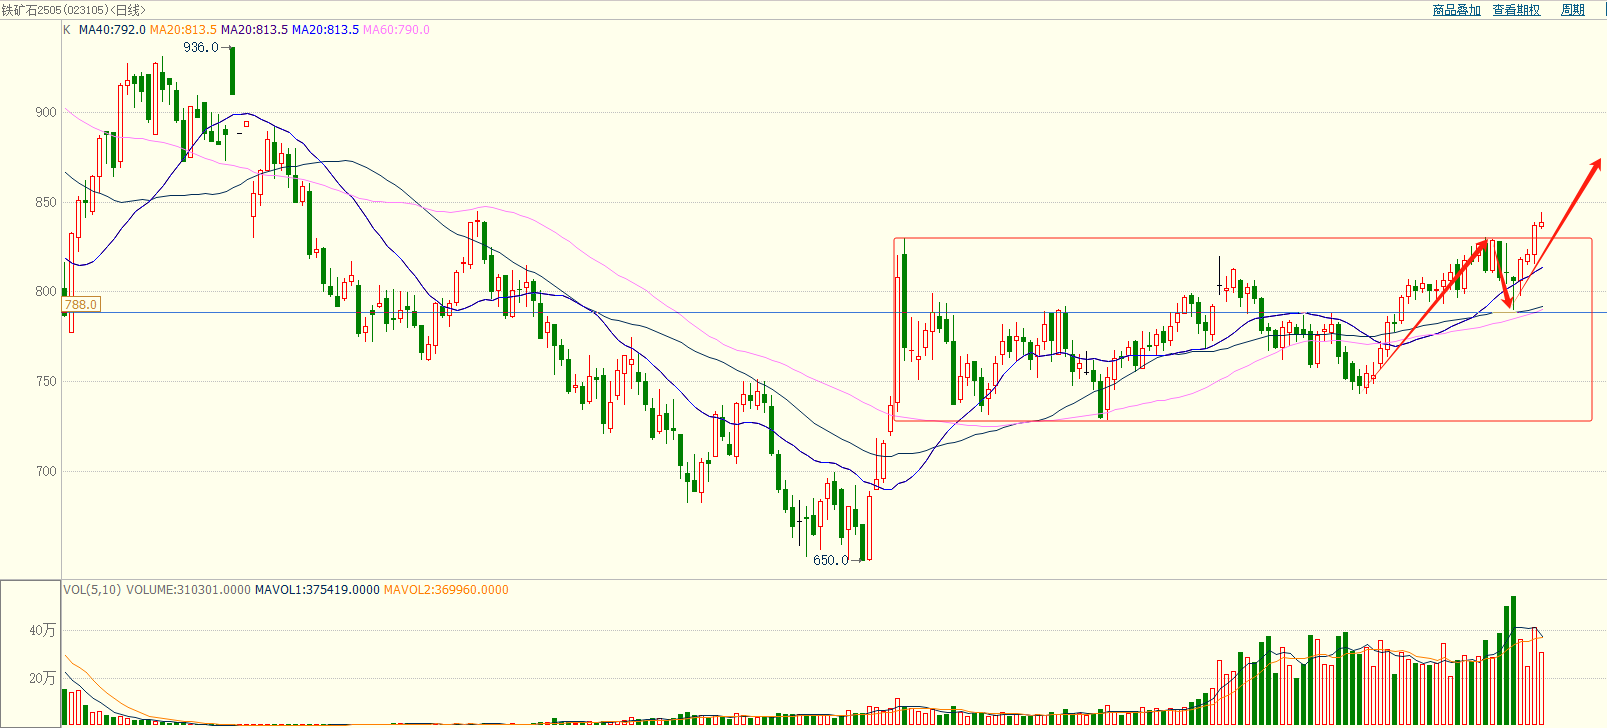Click the 750 price axis label
This screenshot has width=1607, height=728.
pyautogui.click(x=46, y=381)
